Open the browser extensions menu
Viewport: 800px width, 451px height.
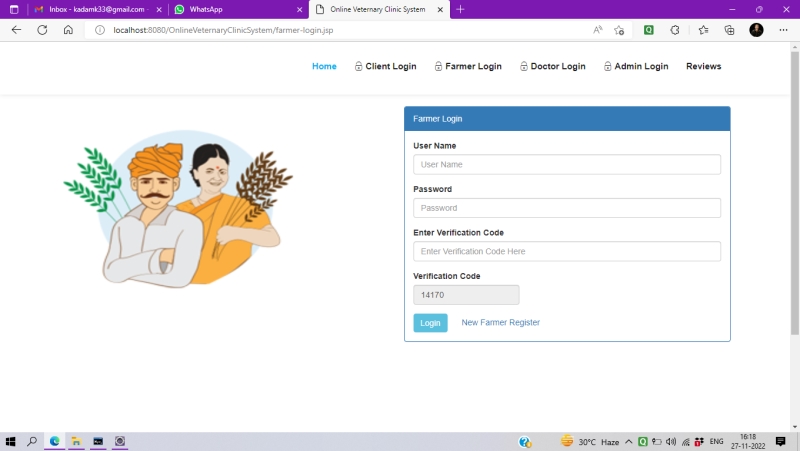pos(675,30)
